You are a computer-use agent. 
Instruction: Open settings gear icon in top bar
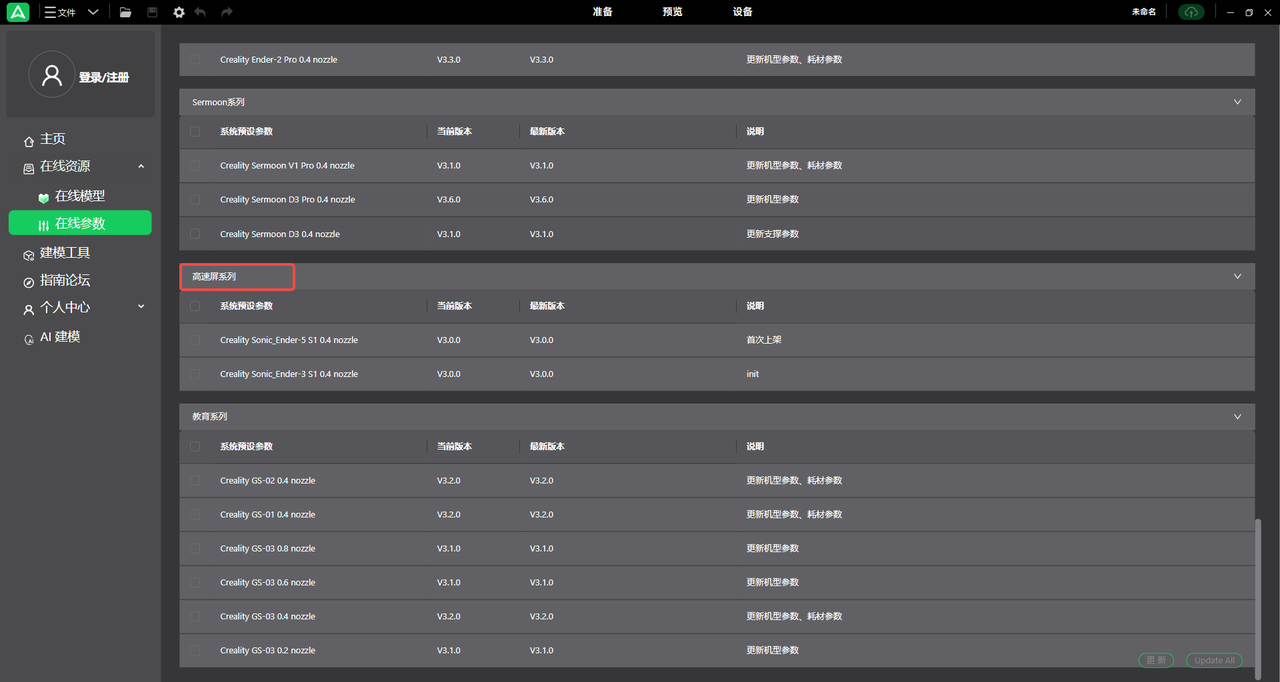pyautogui.click(x=179, y=12)
